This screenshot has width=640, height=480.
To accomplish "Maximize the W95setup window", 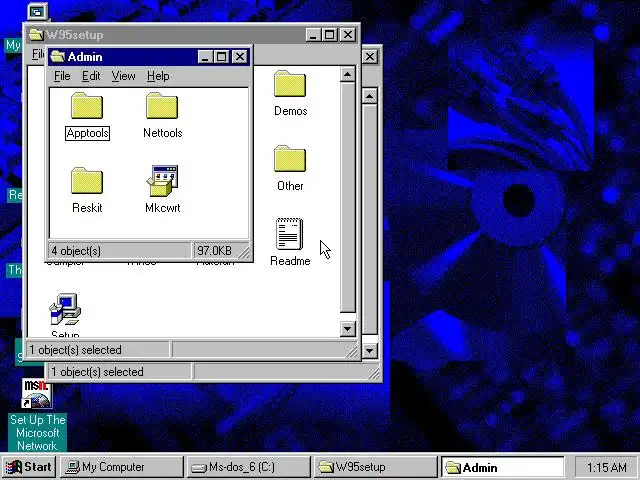I will click(x=329, y=35).
